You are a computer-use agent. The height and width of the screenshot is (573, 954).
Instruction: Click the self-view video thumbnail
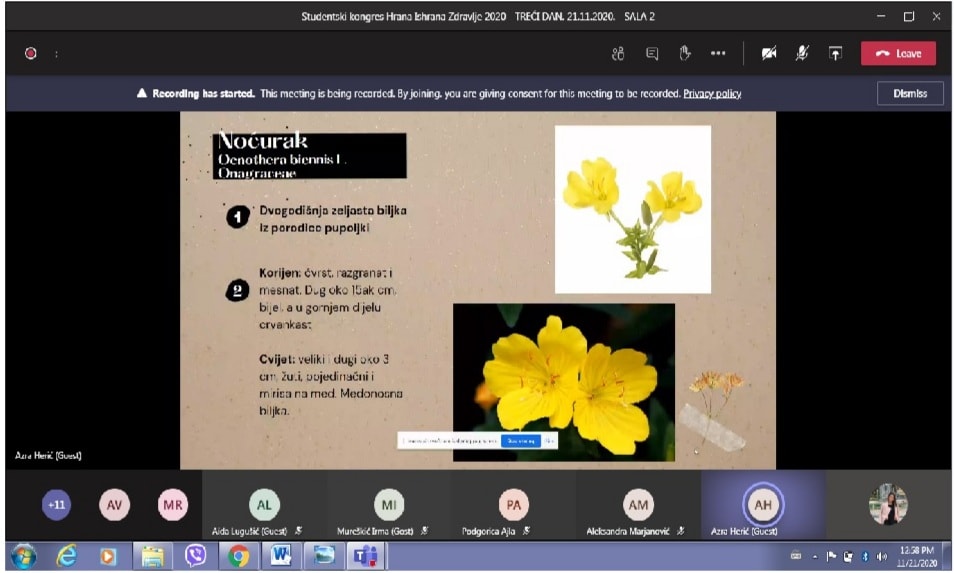coord(887,505)
